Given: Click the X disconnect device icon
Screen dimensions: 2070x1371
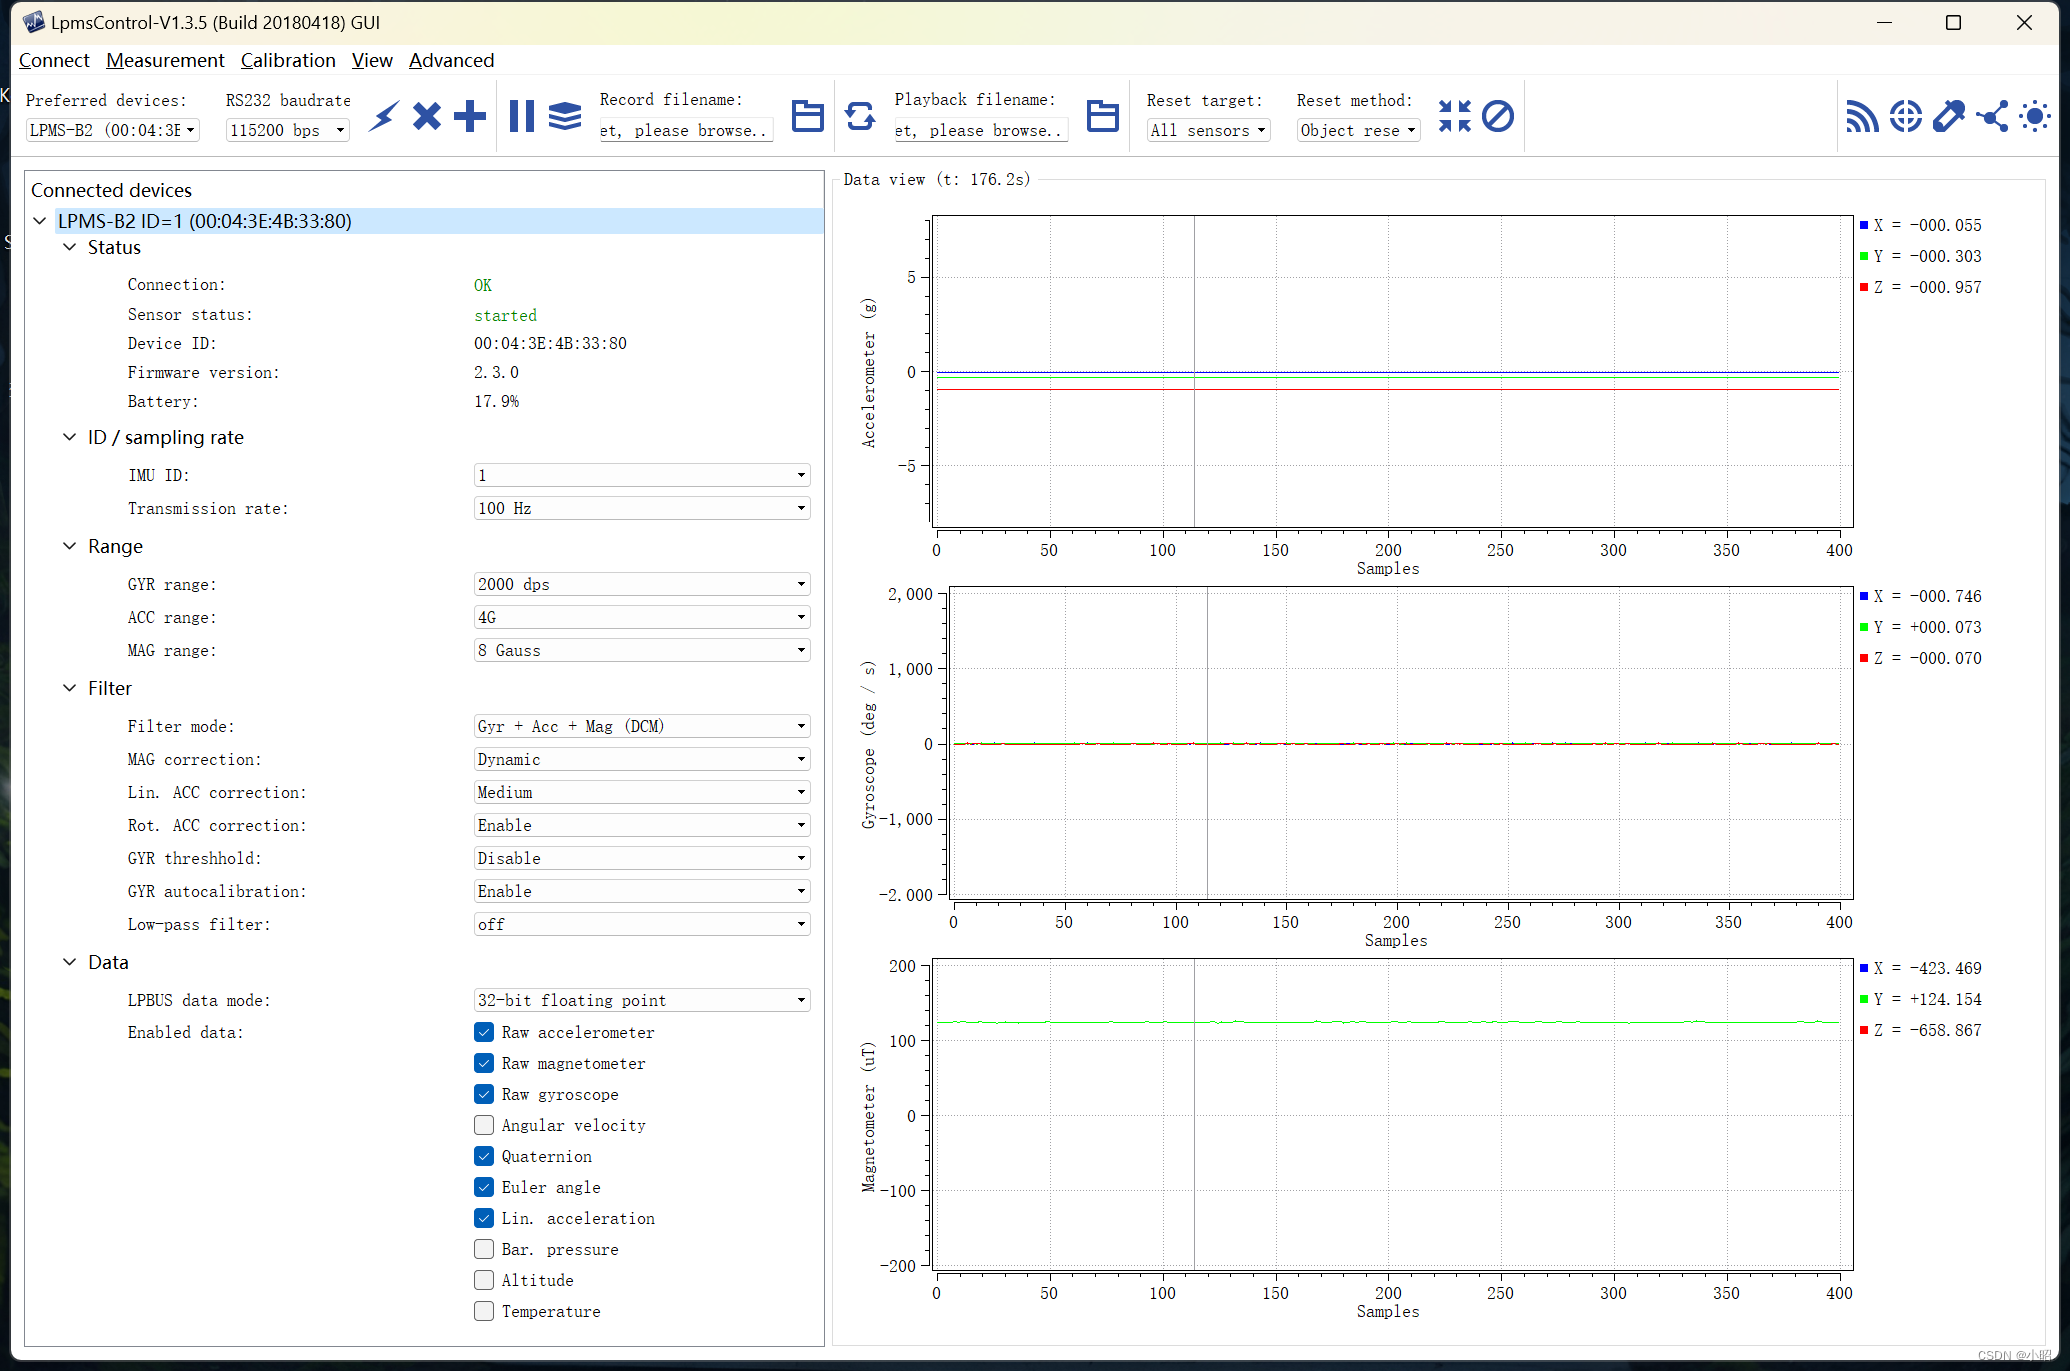Looking at the screenshot, I should 427,116.
